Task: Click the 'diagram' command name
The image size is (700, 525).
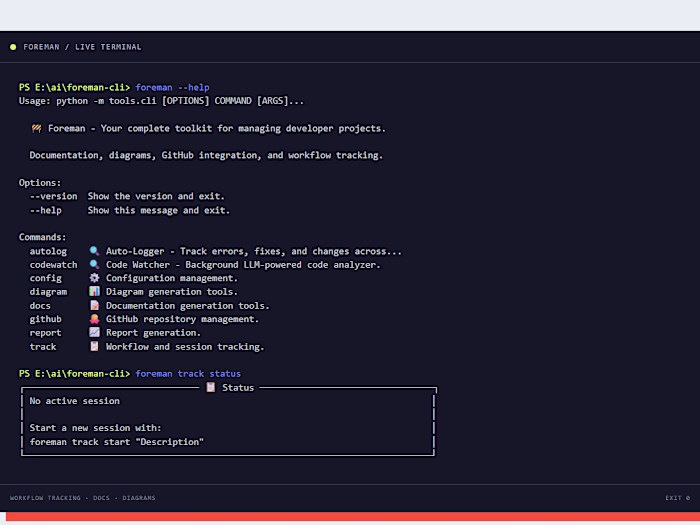Action: tap(48, 292)
